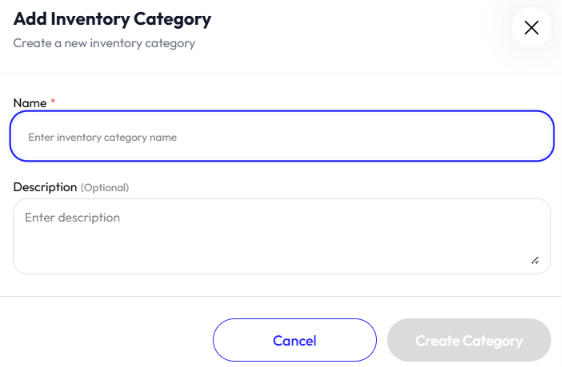Click the red required asterisk beside Name
The width and height of the screenshot is (562, 367).
click(x=53, y=101)
